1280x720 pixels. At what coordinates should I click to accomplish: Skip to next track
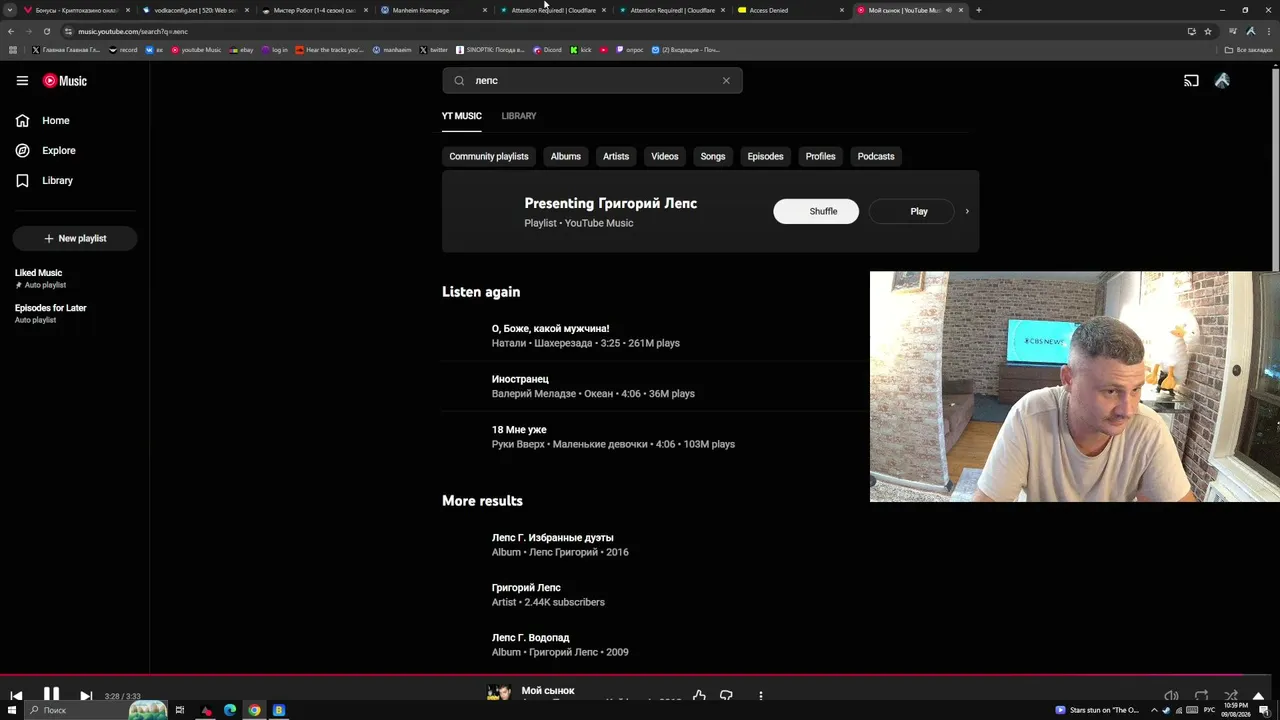click(86, 695)
